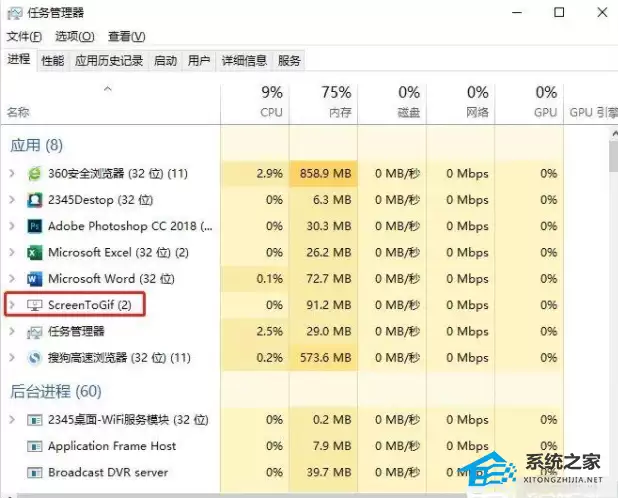This screenshot has width=618, height=498.
Task: Click the scrollbar up arrow
Action: [614, 134]
